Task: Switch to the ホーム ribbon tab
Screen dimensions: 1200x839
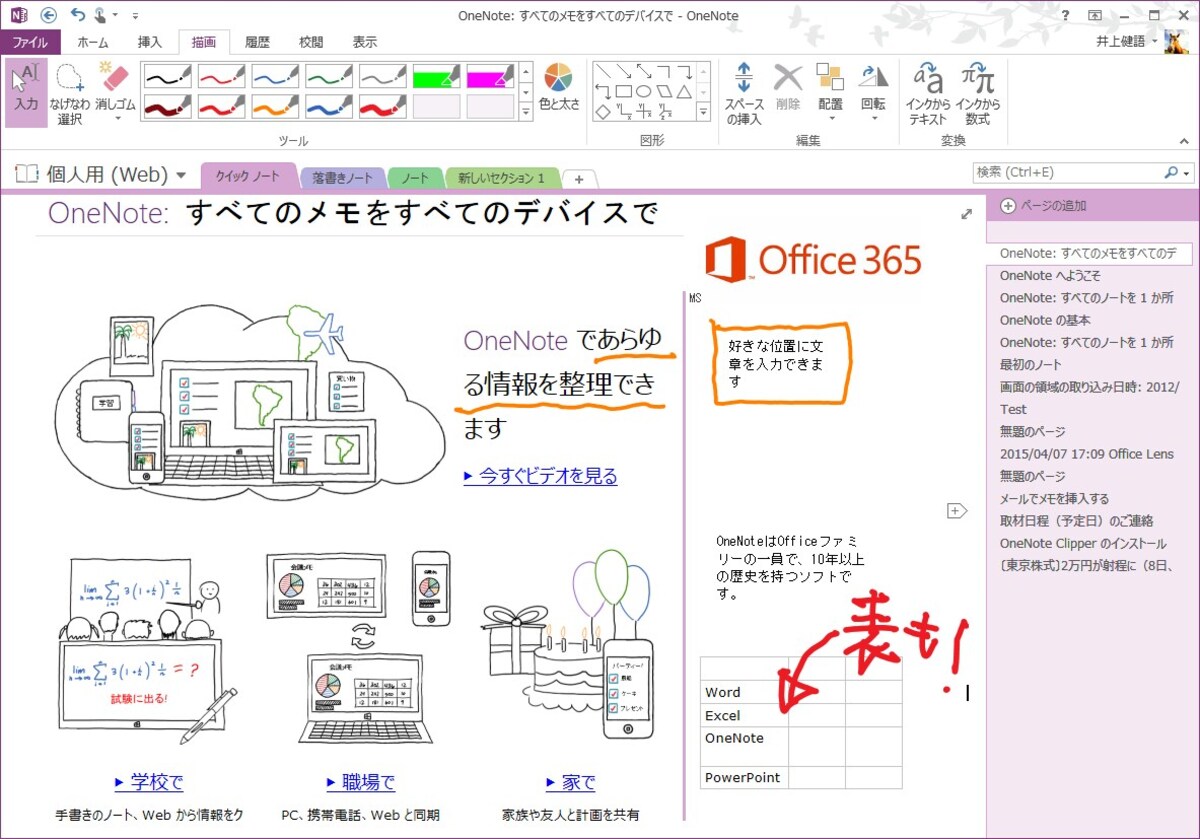Action: point(93,42)
